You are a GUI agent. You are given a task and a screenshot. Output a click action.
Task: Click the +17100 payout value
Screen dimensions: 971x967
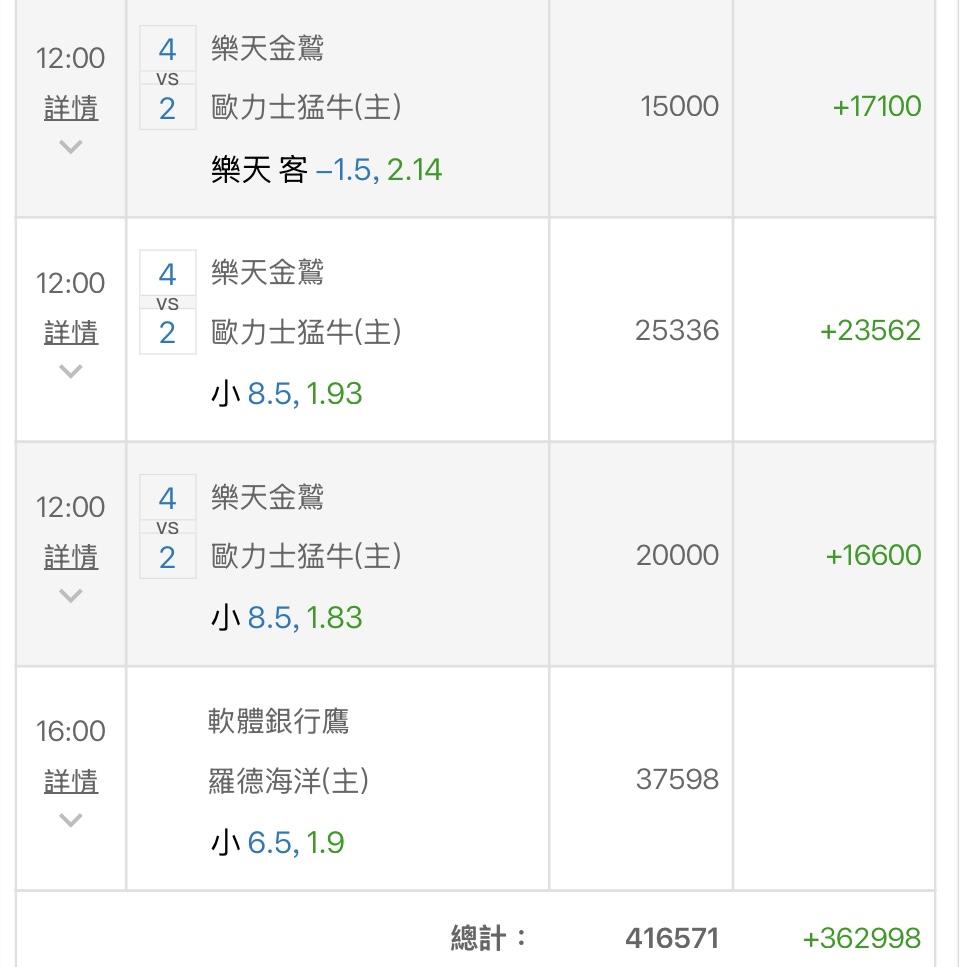coord(876,106)
